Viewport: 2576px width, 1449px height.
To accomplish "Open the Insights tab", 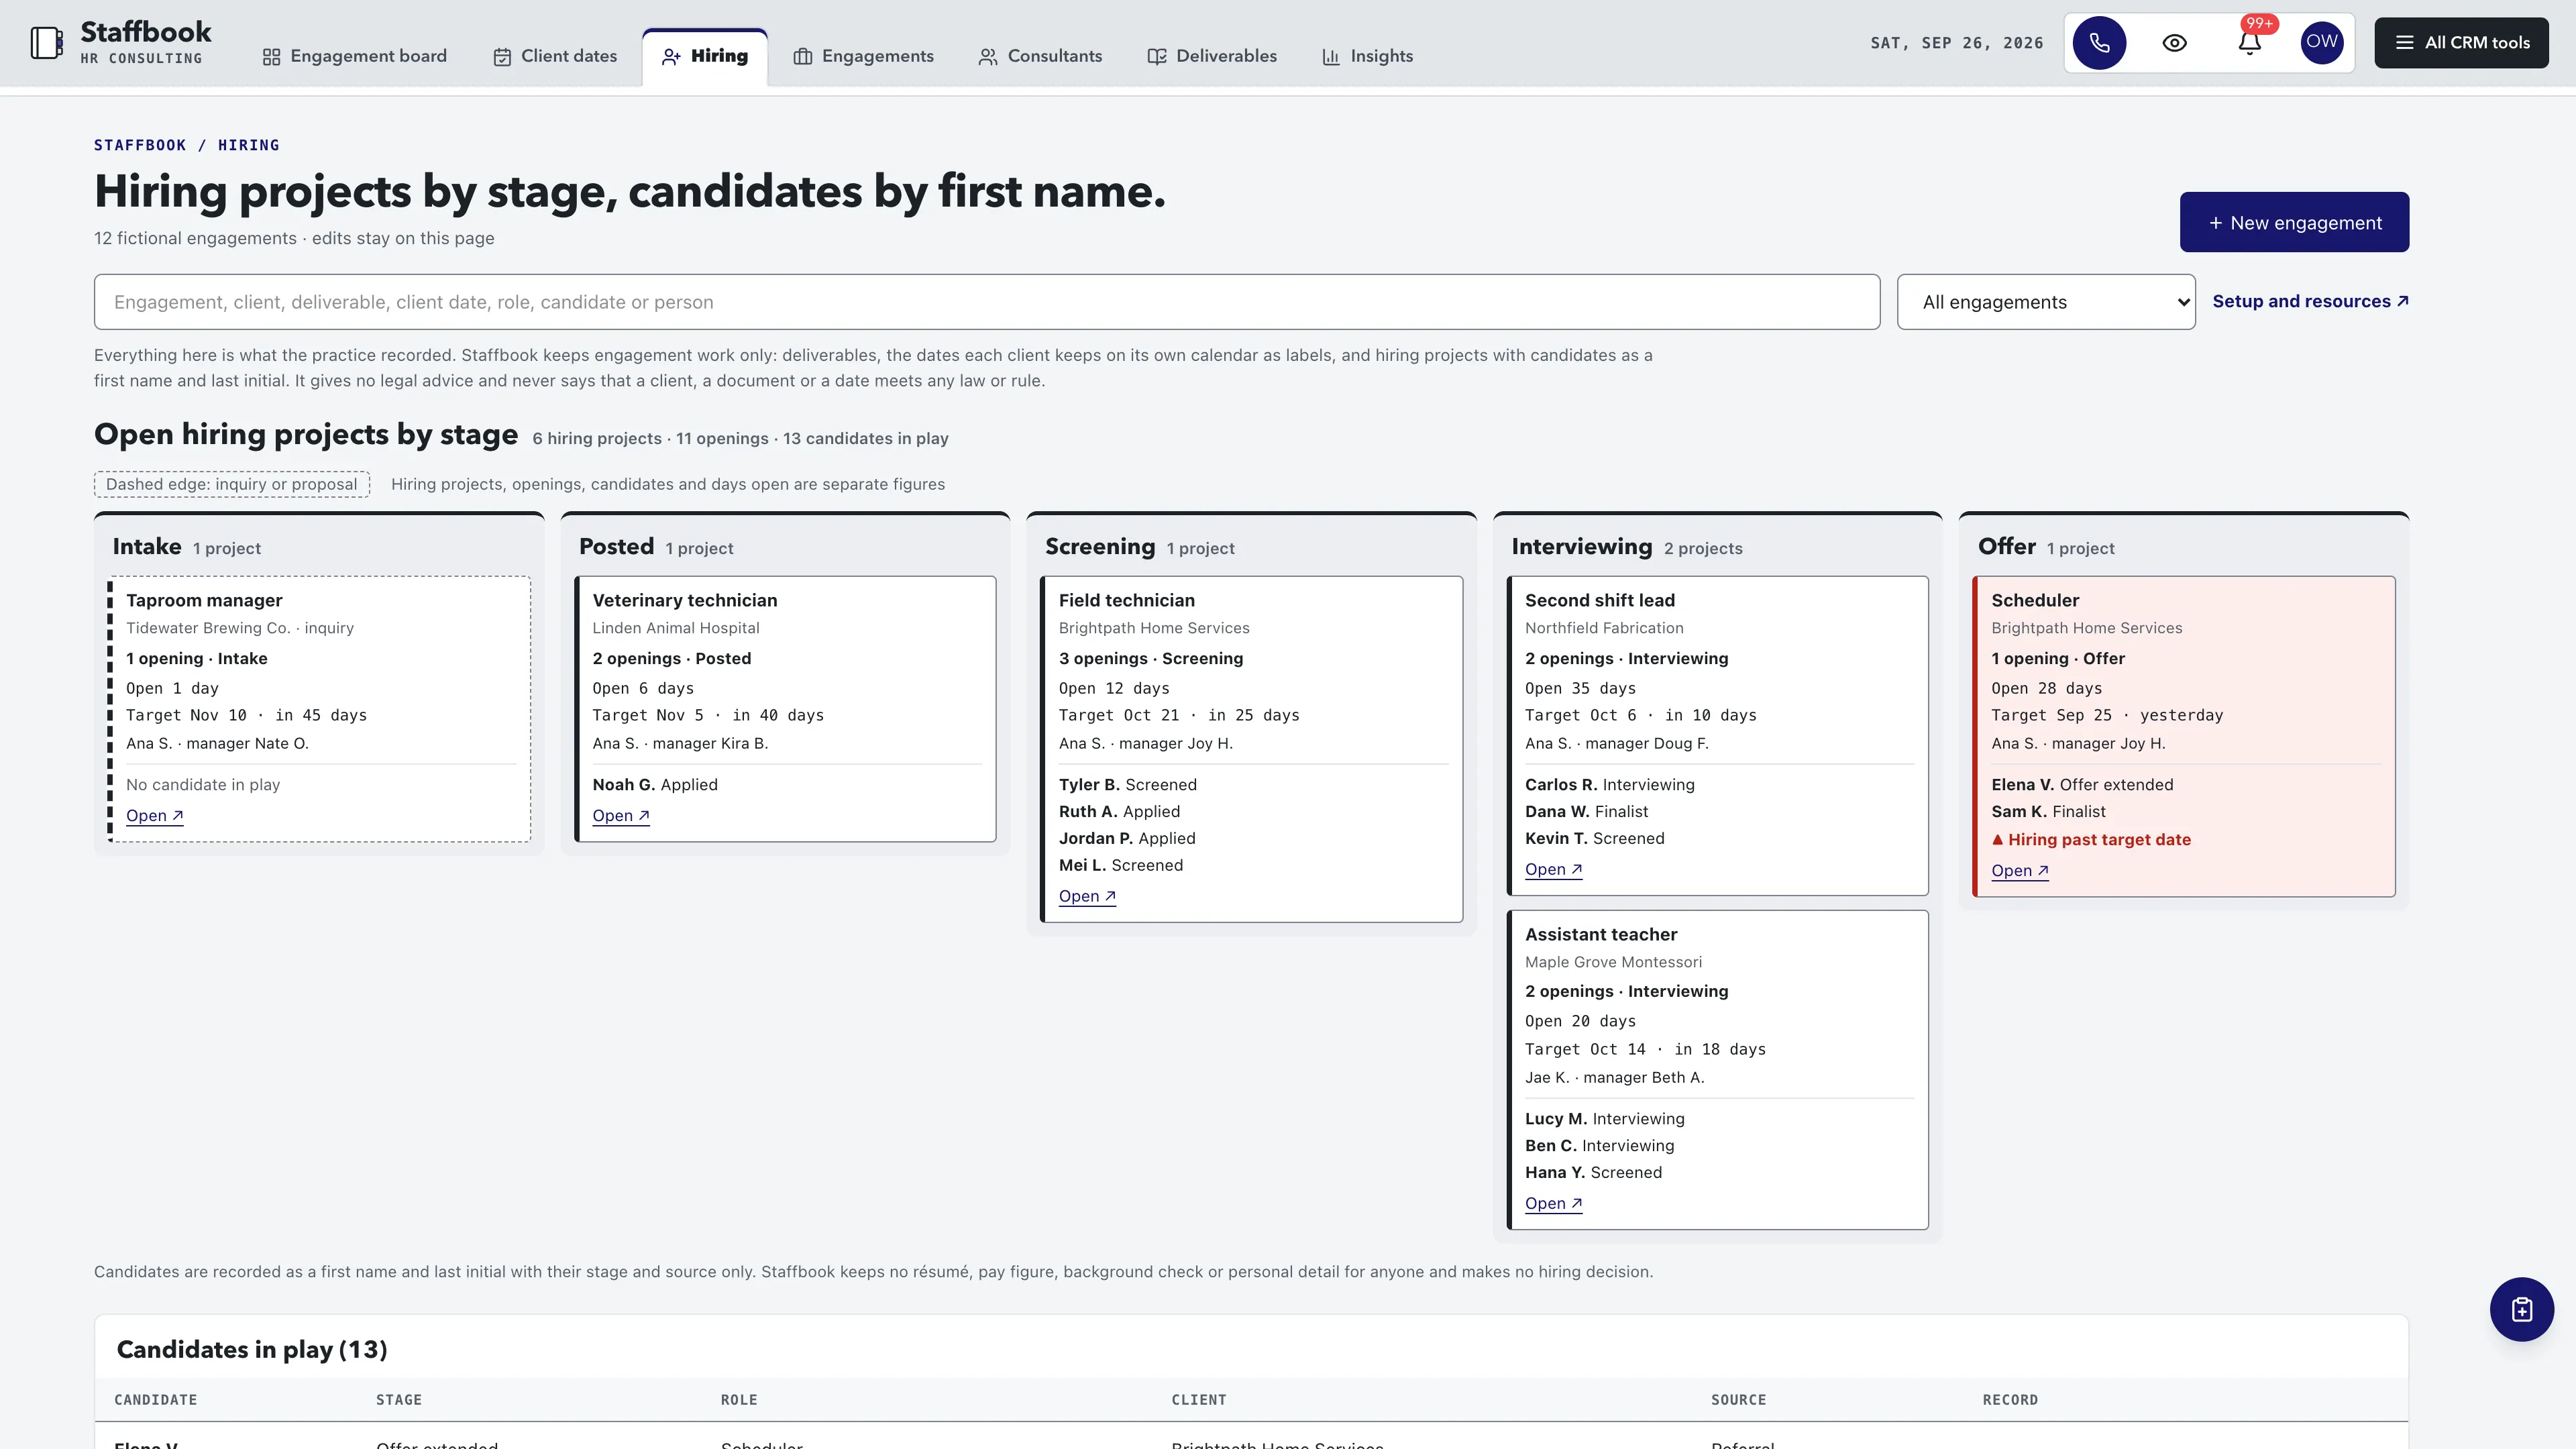I will [x=1367, y=57].
